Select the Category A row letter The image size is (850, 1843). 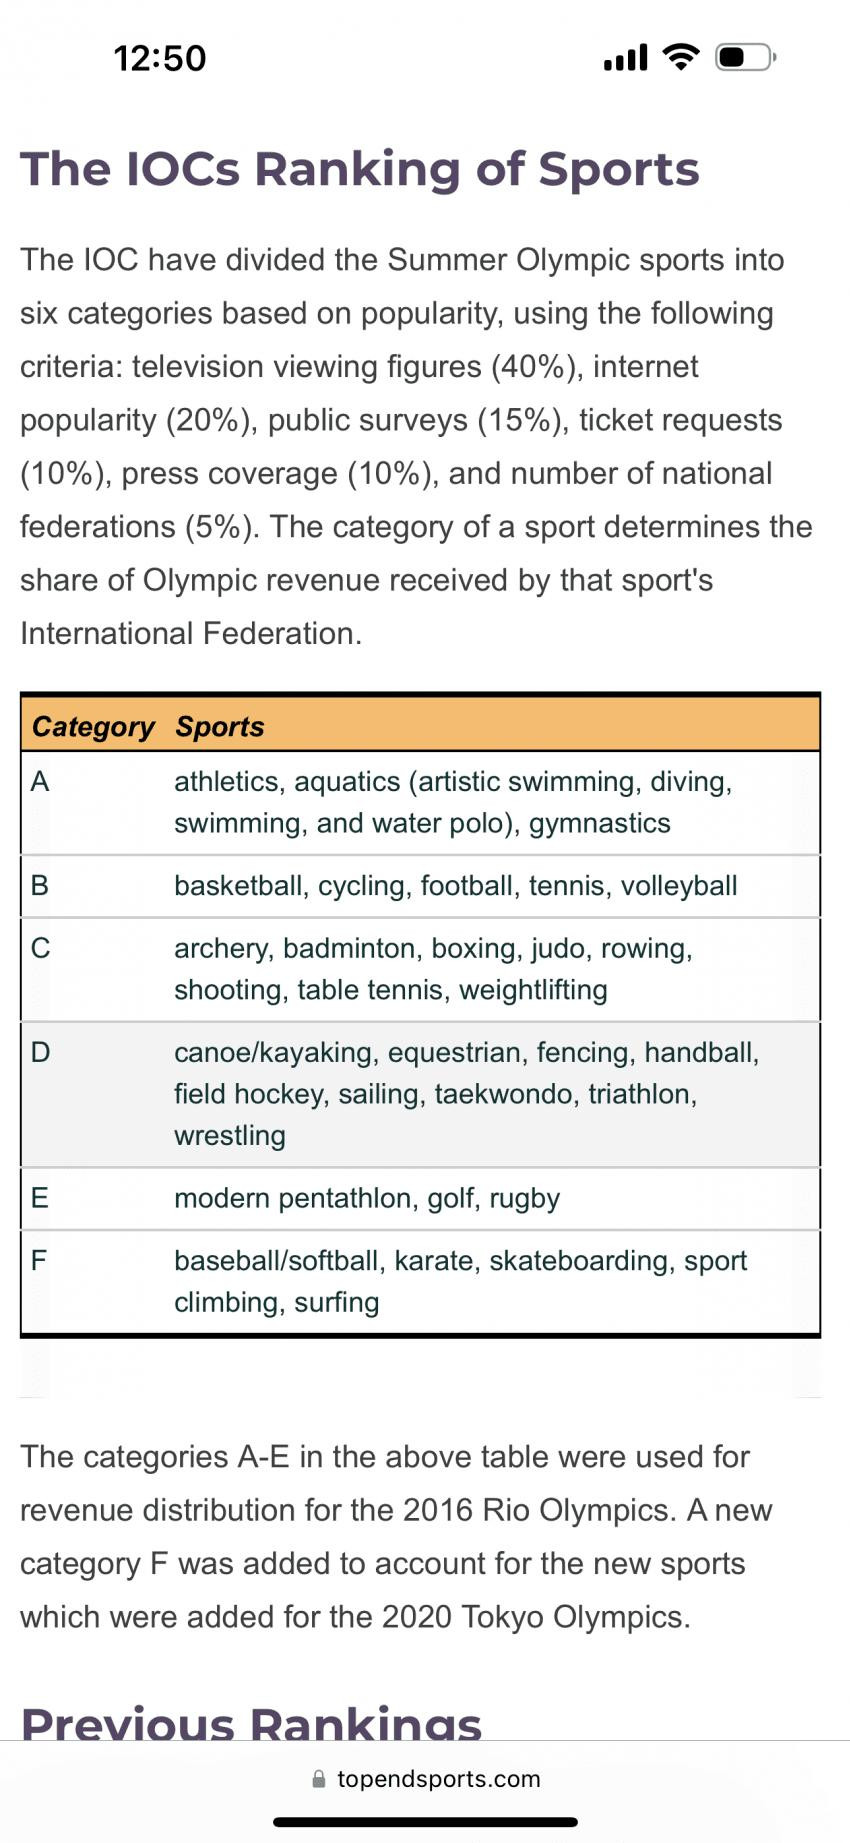point(40,781)
